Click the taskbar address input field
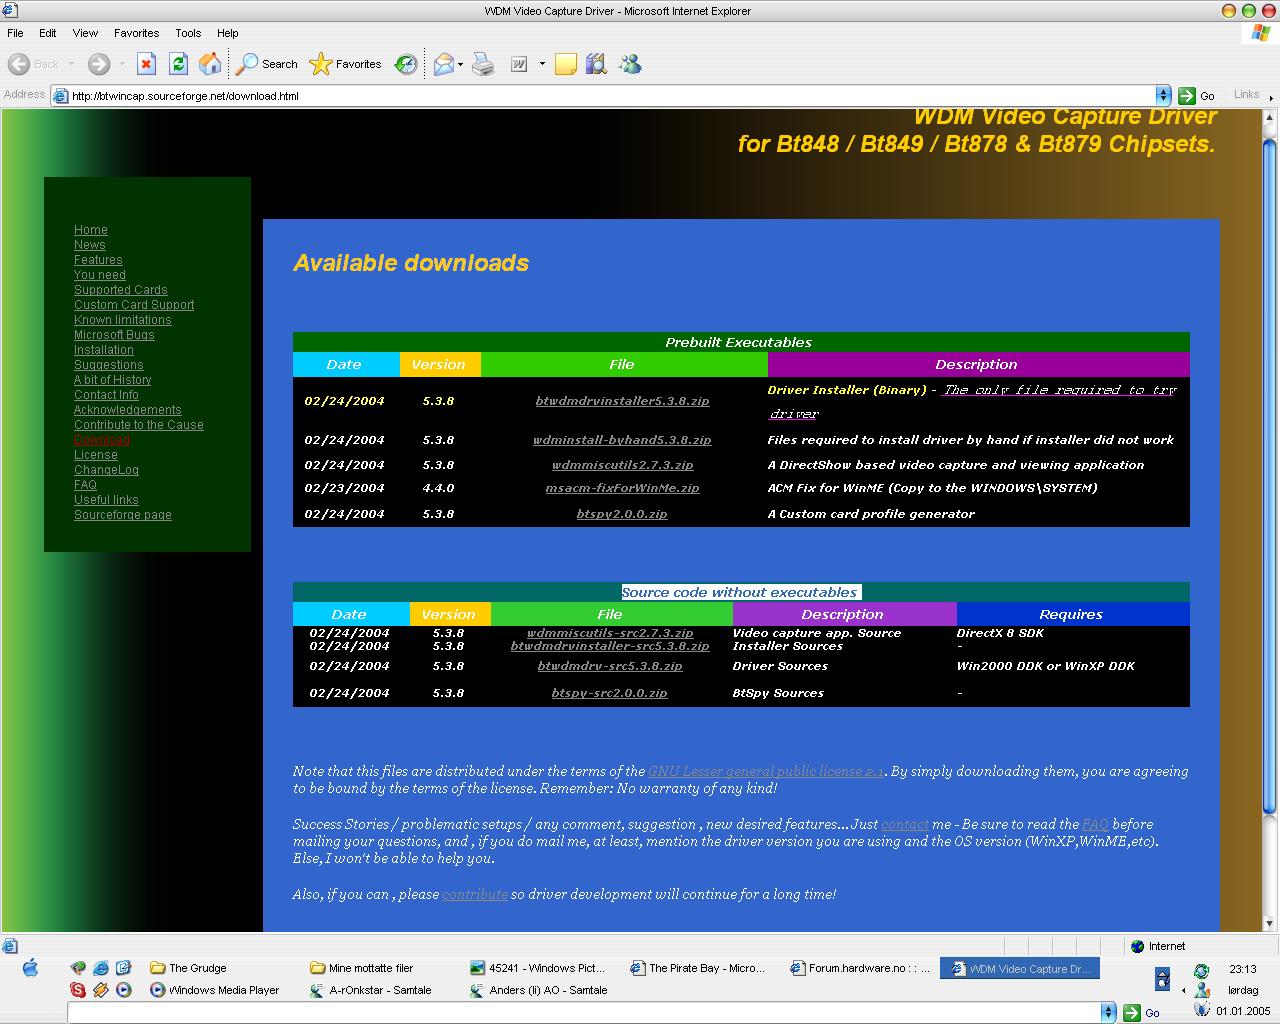 [584, 1012]
